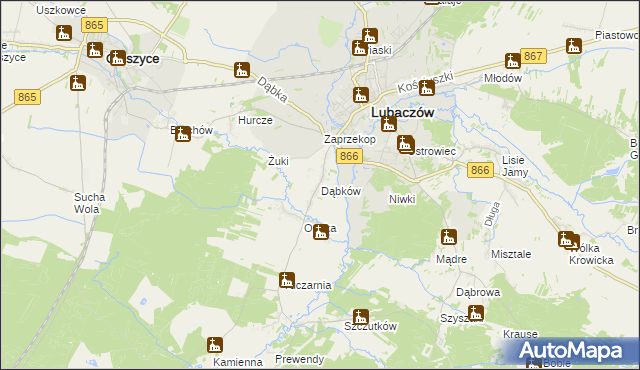Screen dimensions: 640x370
Task: Select road 866 shield near Lisie Jamy
Action: point(480,170)
